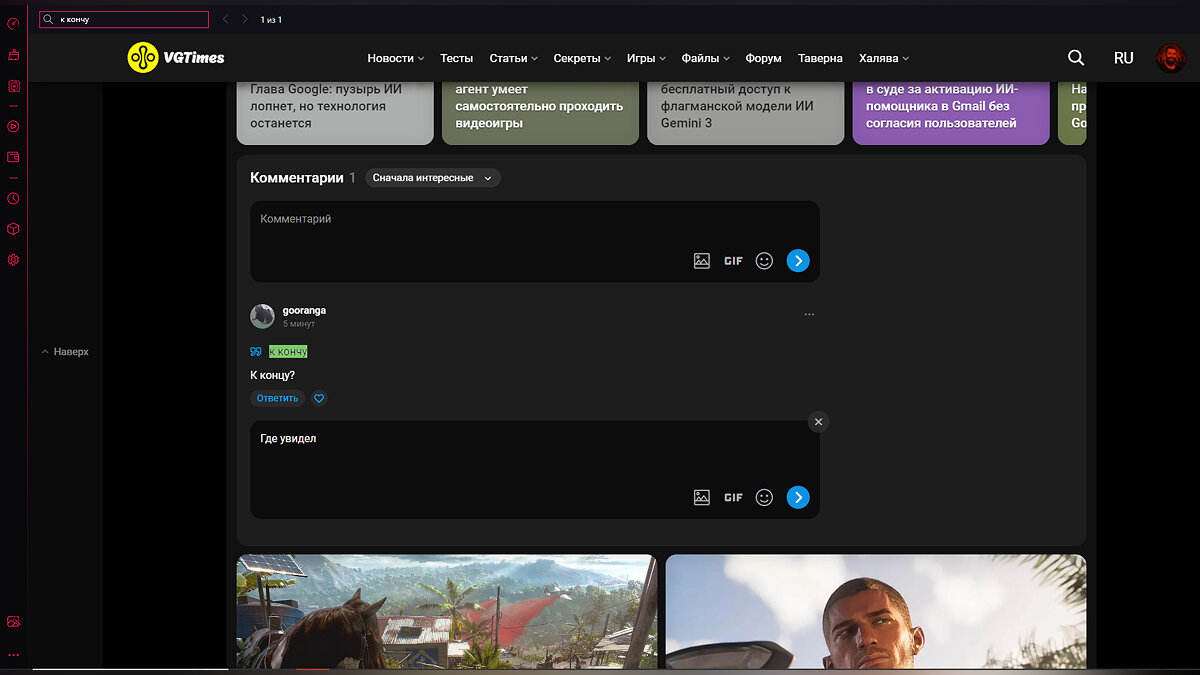Insert GIF in the reply box
Image resolution: width=1200 pixels, height=675 pixels.
click(733, 497)
